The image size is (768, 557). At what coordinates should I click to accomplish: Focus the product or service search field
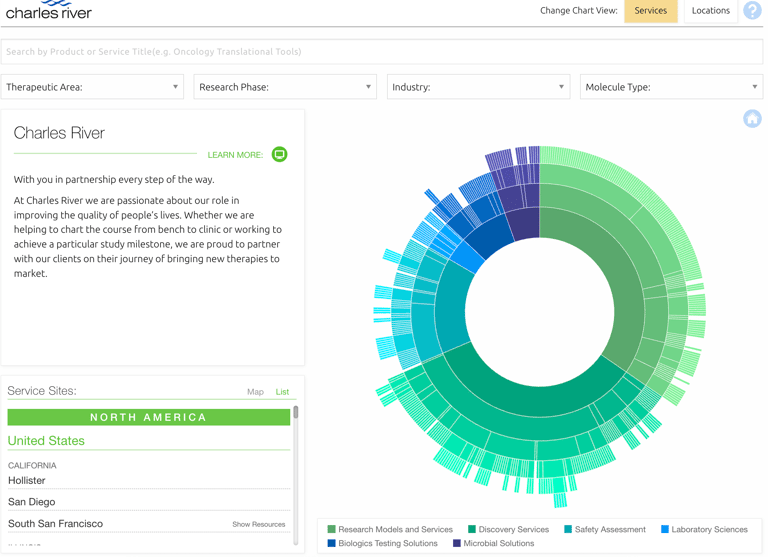tap(382, 51)
